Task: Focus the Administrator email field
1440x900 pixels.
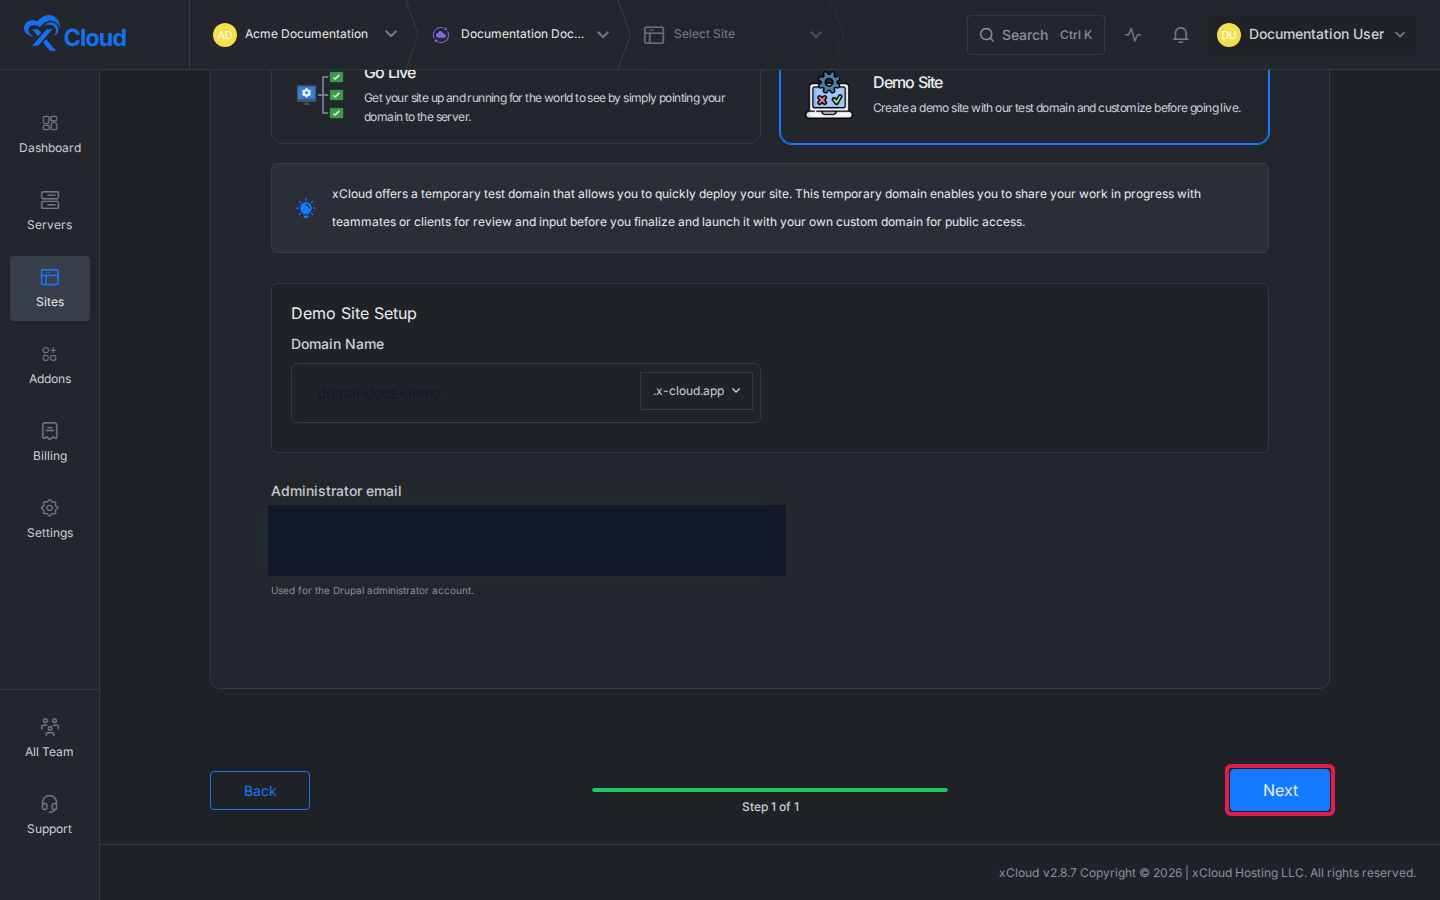Action: (x=527, y=540)
